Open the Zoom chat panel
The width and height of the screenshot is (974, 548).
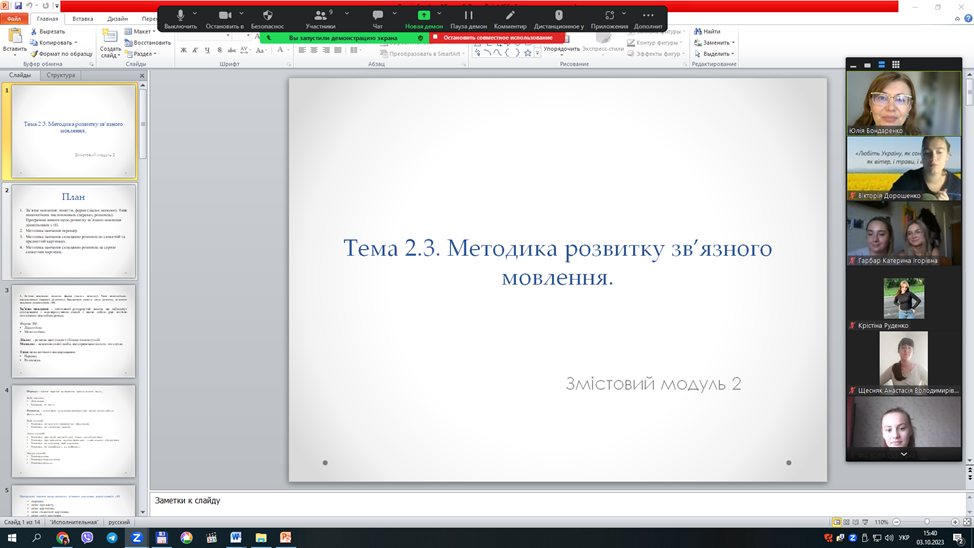(x=377, y=17)
